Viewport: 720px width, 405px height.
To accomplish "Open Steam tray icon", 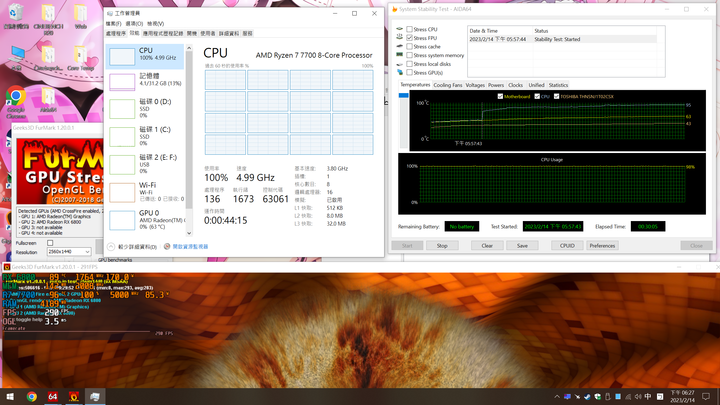I will click(x=587, y=397).
